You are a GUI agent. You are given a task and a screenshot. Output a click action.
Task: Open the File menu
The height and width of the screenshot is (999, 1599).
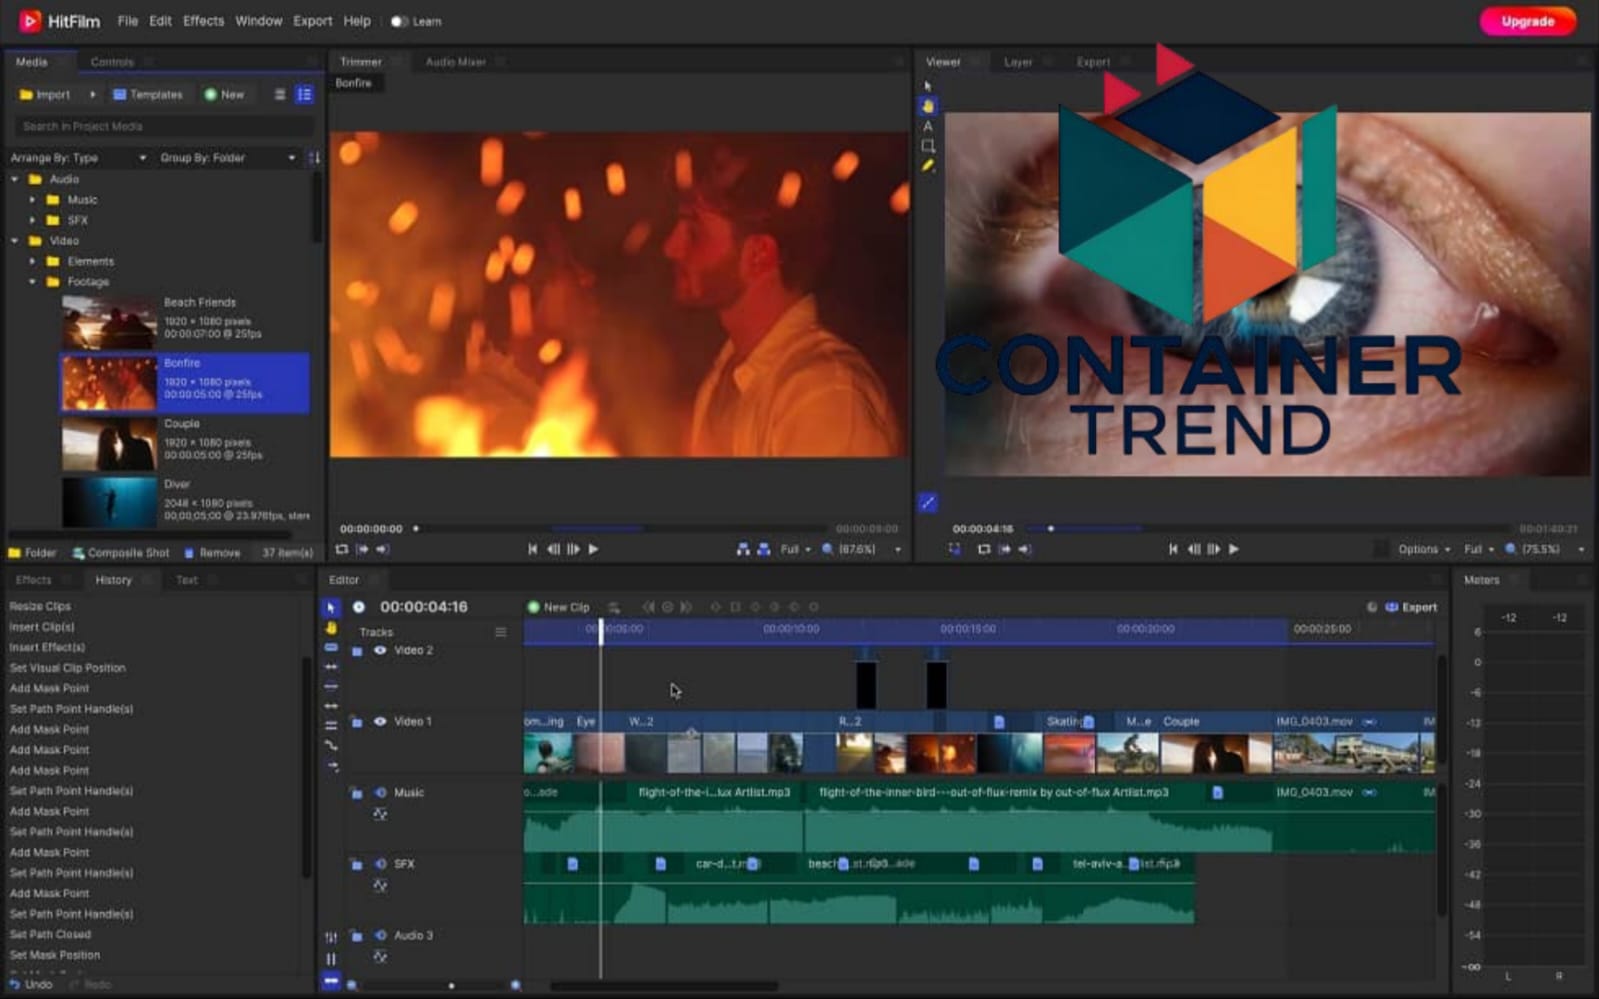click(128, 21)
